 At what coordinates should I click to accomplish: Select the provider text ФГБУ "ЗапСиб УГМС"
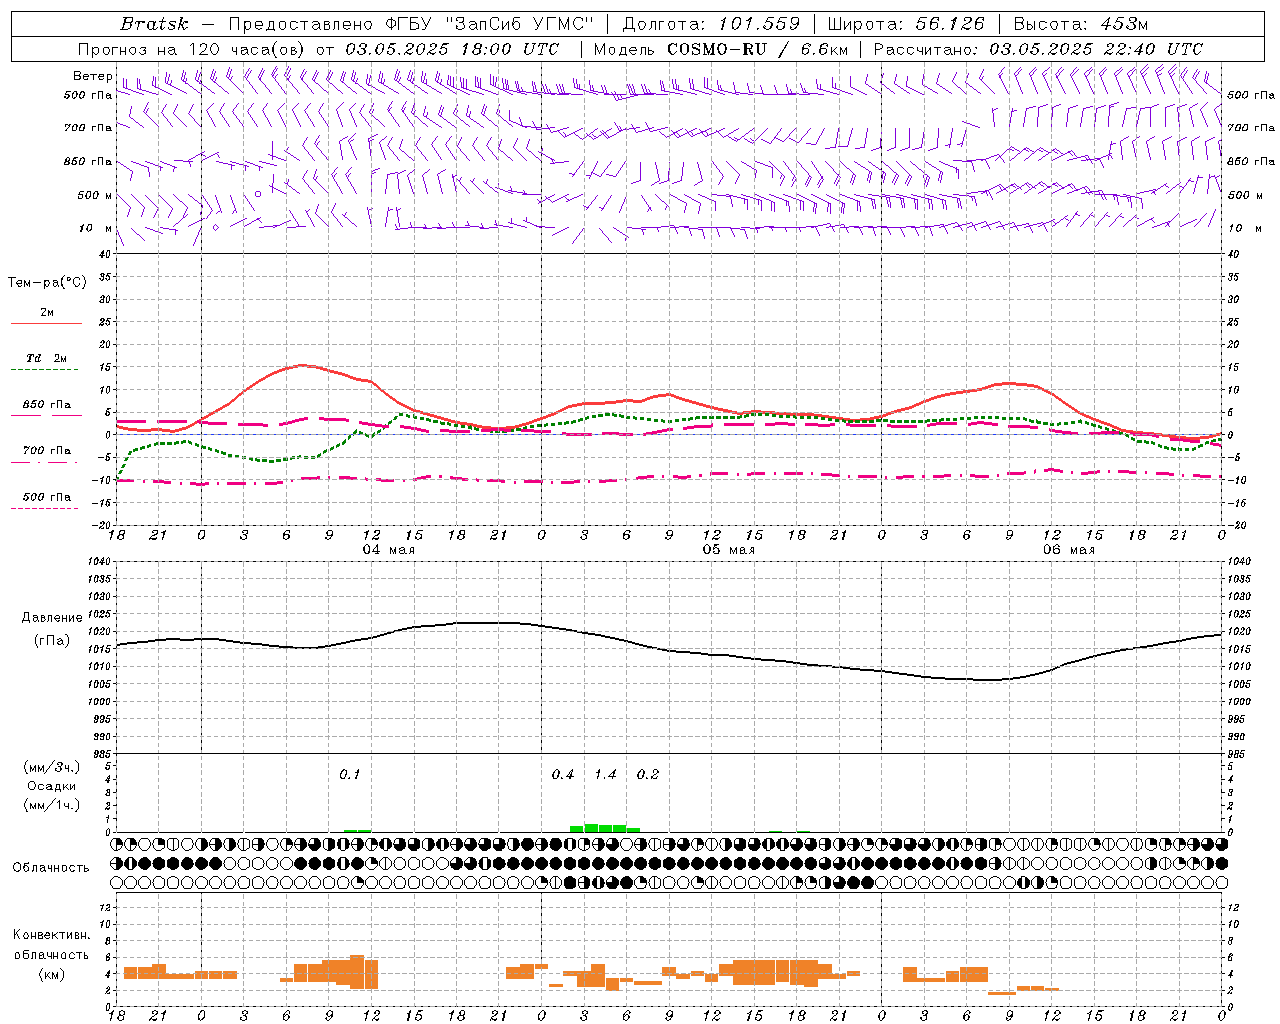[489, 24]
